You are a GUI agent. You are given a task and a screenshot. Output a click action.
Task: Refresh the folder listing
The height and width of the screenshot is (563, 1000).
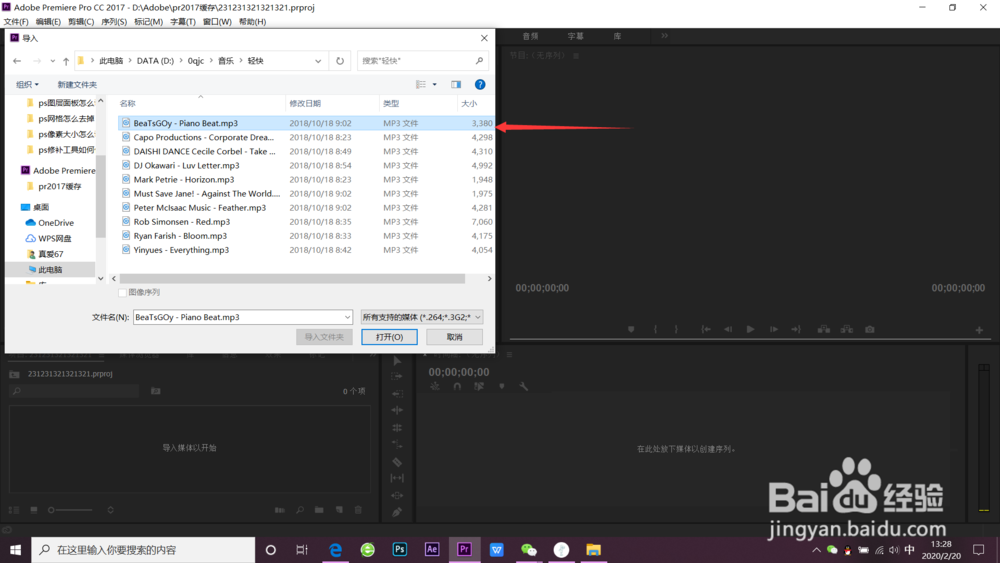(340, 61)
